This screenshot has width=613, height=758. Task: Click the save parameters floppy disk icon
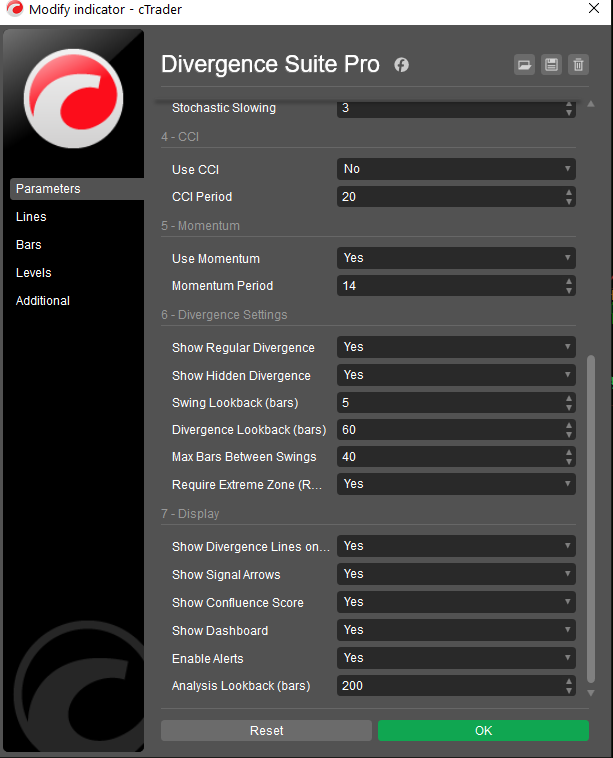pos(551,65)
